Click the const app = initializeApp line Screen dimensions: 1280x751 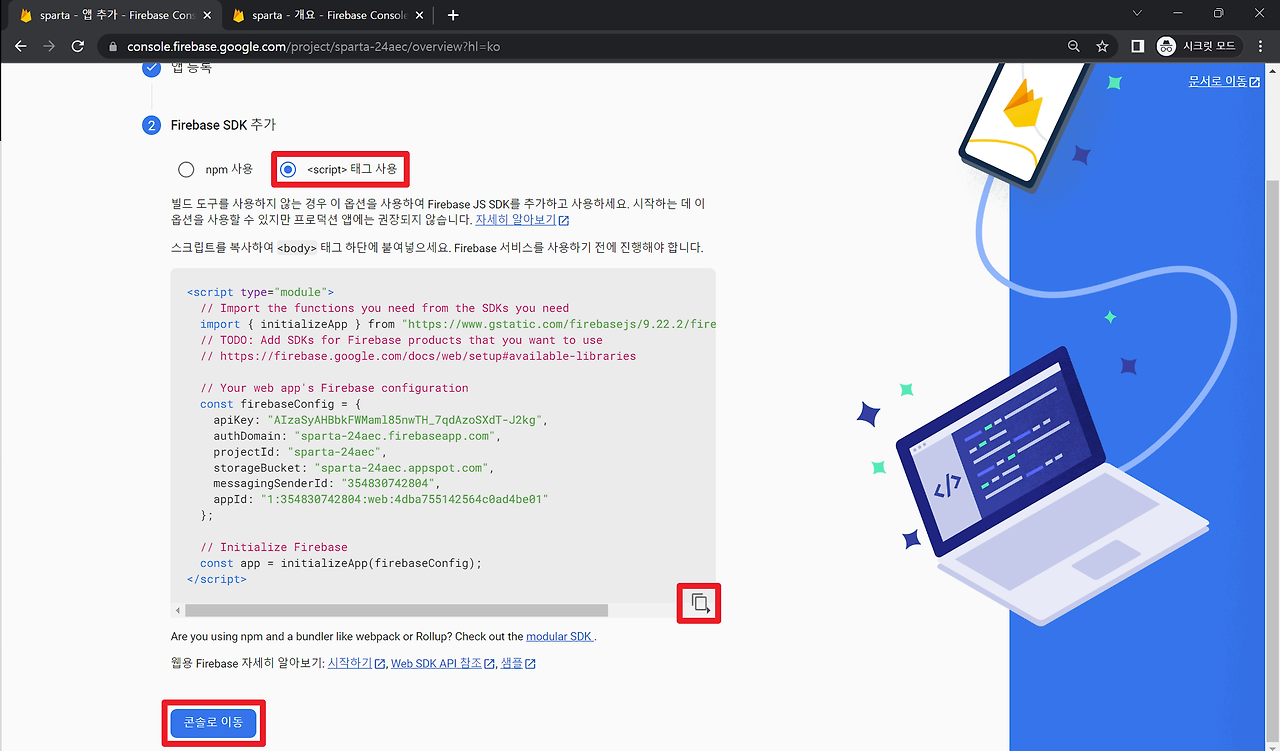click(341, 563)
